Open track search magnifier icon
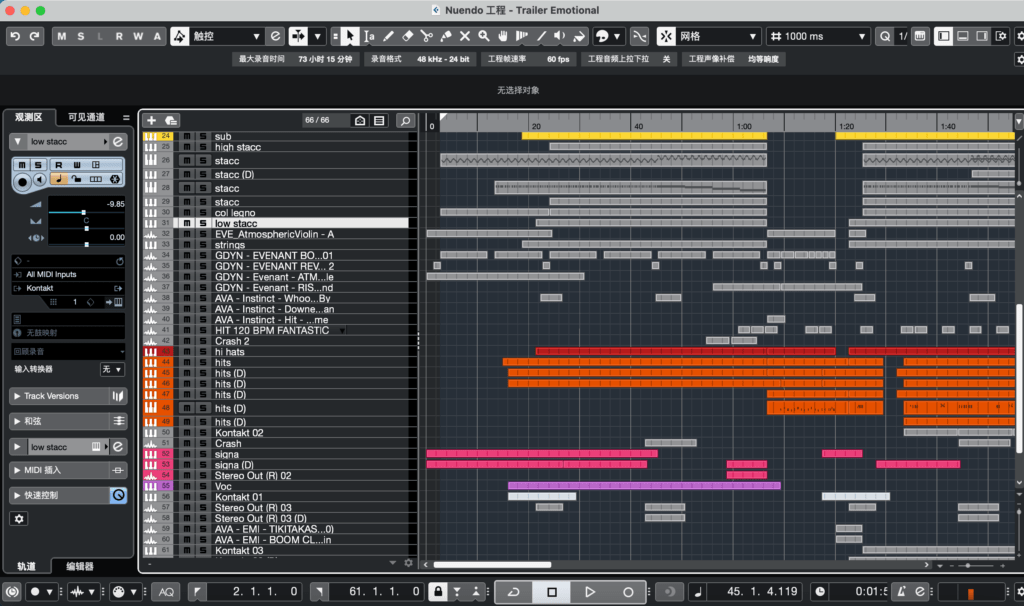The width and height of the screenshot is (1024, 606). [x=405, y=121]
